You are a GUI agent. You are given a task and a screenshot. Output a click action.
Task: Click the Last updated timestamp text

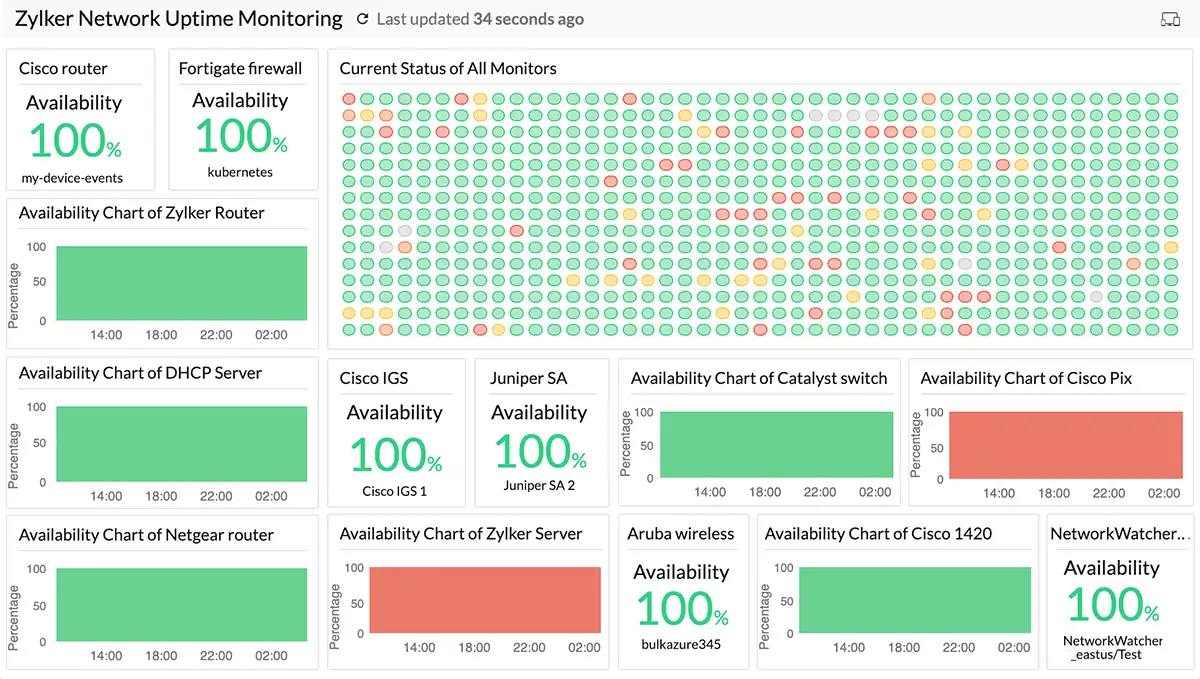tap(480, 19)
